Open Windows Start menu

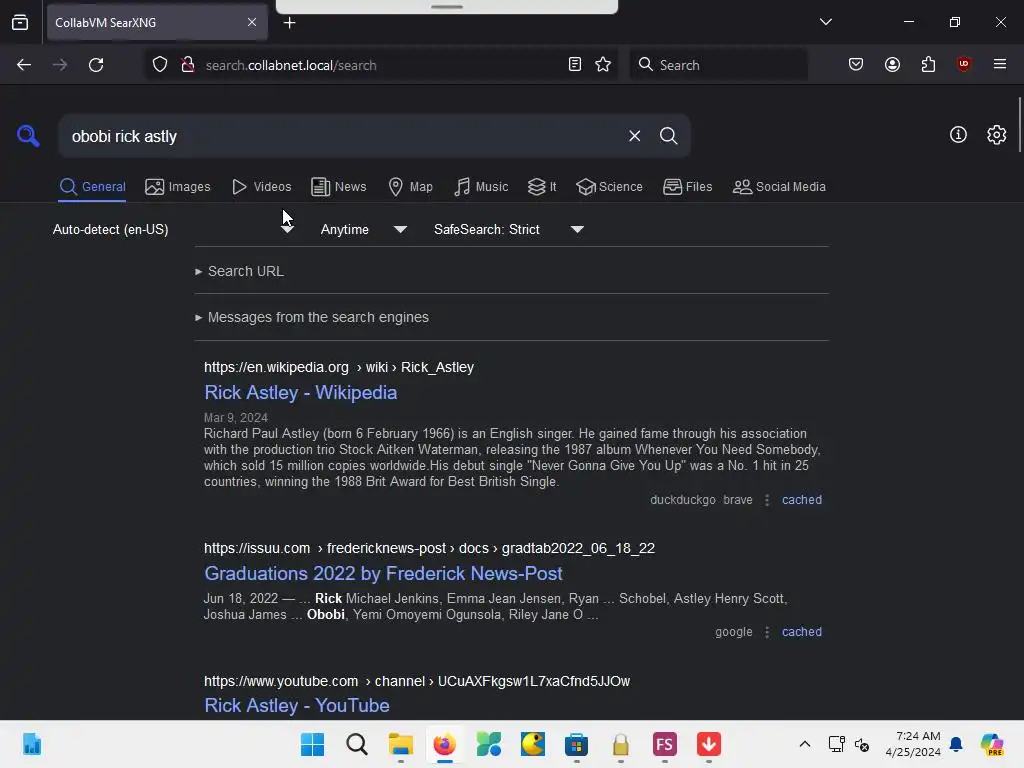click(312, 744)
